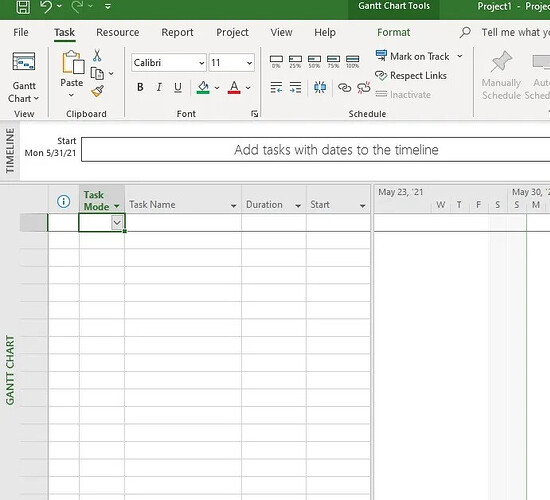Open the font size 11 dropdown
Viewport: 550px width, 500px height.
pos(249,63)
